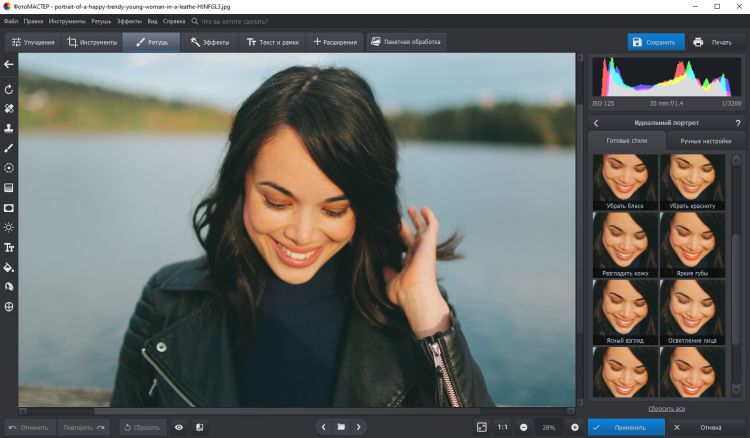
Task: Click the back arrow at top of left toolbar
Action: 9,64
